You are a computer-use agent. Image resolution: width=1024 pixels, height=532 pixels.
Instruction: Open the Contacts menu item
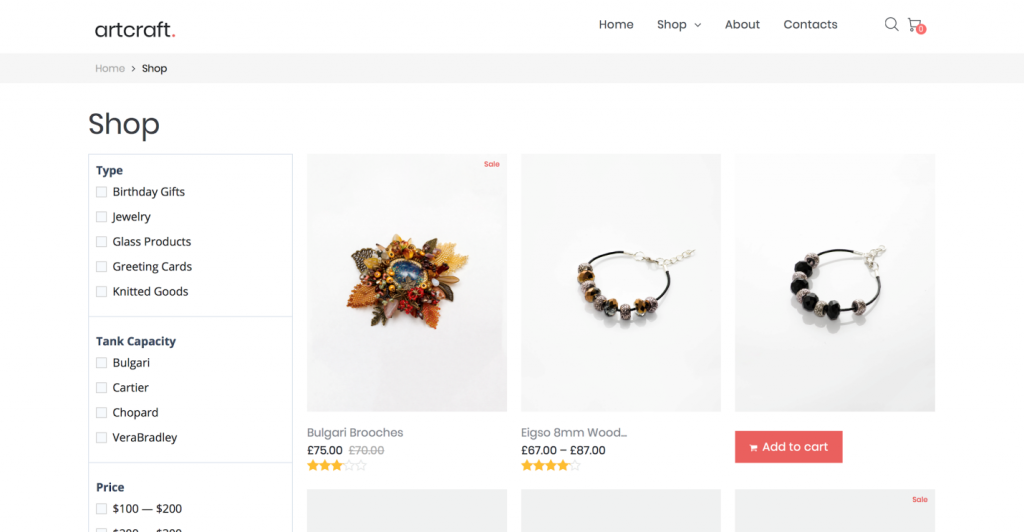tap(810, 25)
